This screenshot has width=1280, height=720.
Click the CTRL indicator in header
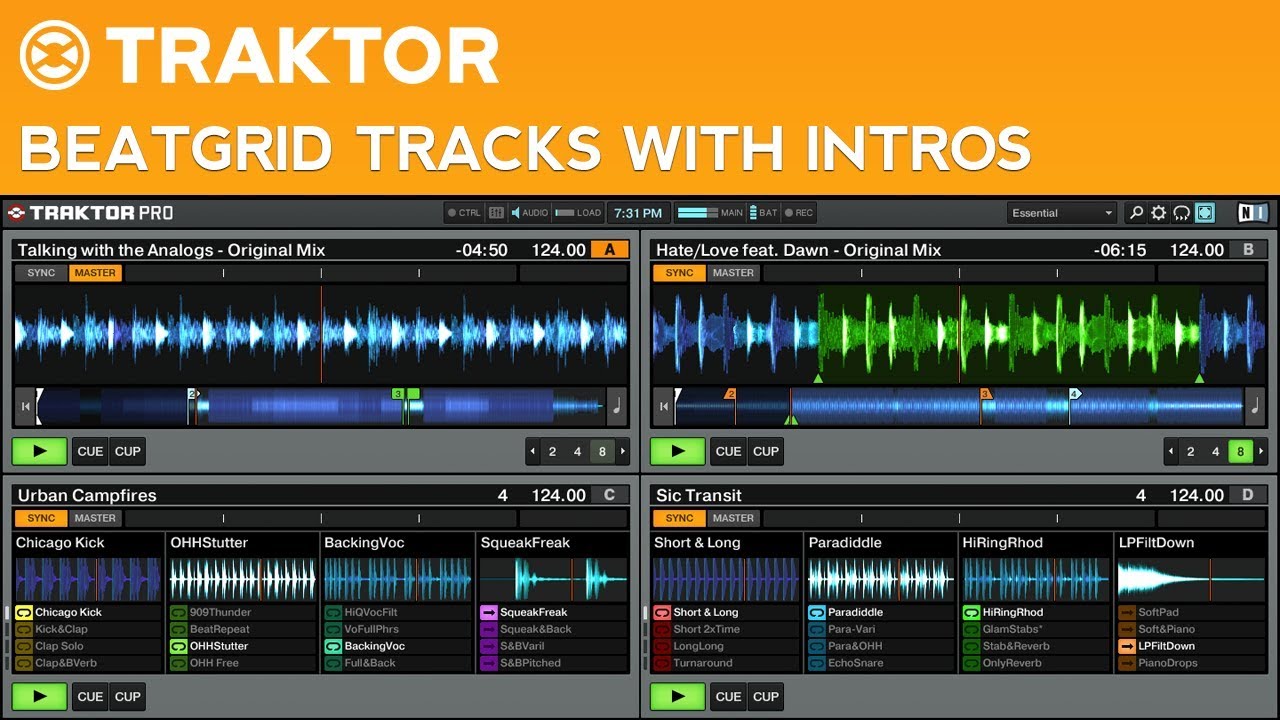pyautogui.click(x=464, y=213)
